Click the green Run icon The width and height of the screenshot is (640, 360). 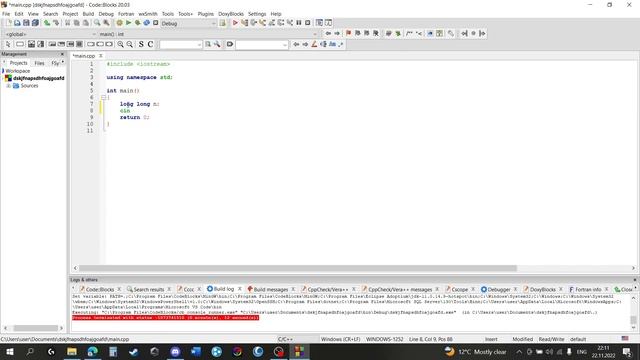coord(129,23)
